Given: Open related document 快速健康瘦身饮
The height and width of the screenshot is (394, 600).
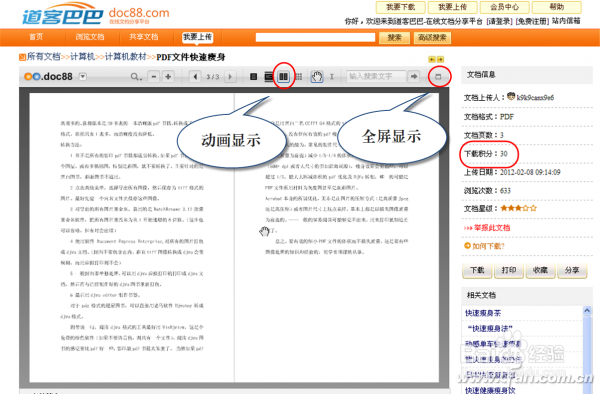Looking at the screenshot, I should point(491,390).
